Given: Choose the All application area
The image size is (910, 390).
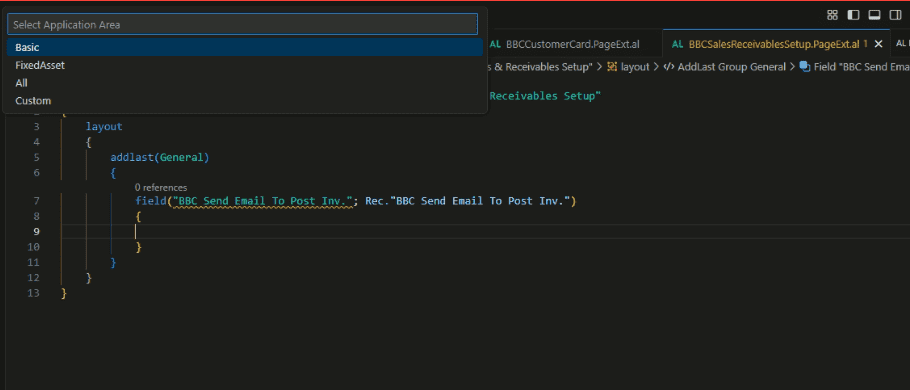Looking at the screenshot, I should (245, 83).
